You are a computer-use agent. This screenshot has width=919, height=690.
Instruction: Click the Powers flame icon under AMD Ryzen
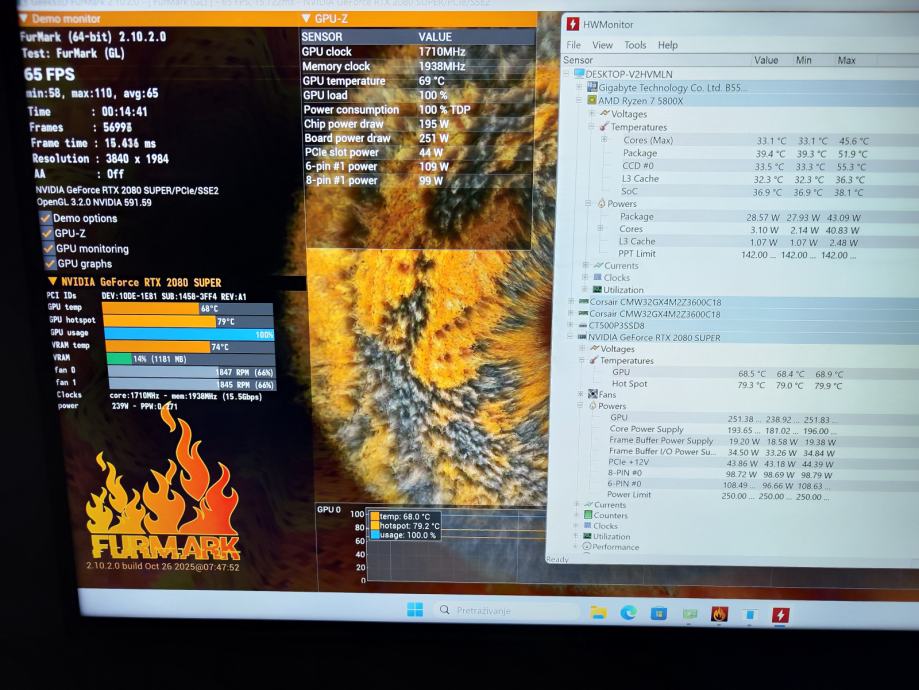(601, 203)
